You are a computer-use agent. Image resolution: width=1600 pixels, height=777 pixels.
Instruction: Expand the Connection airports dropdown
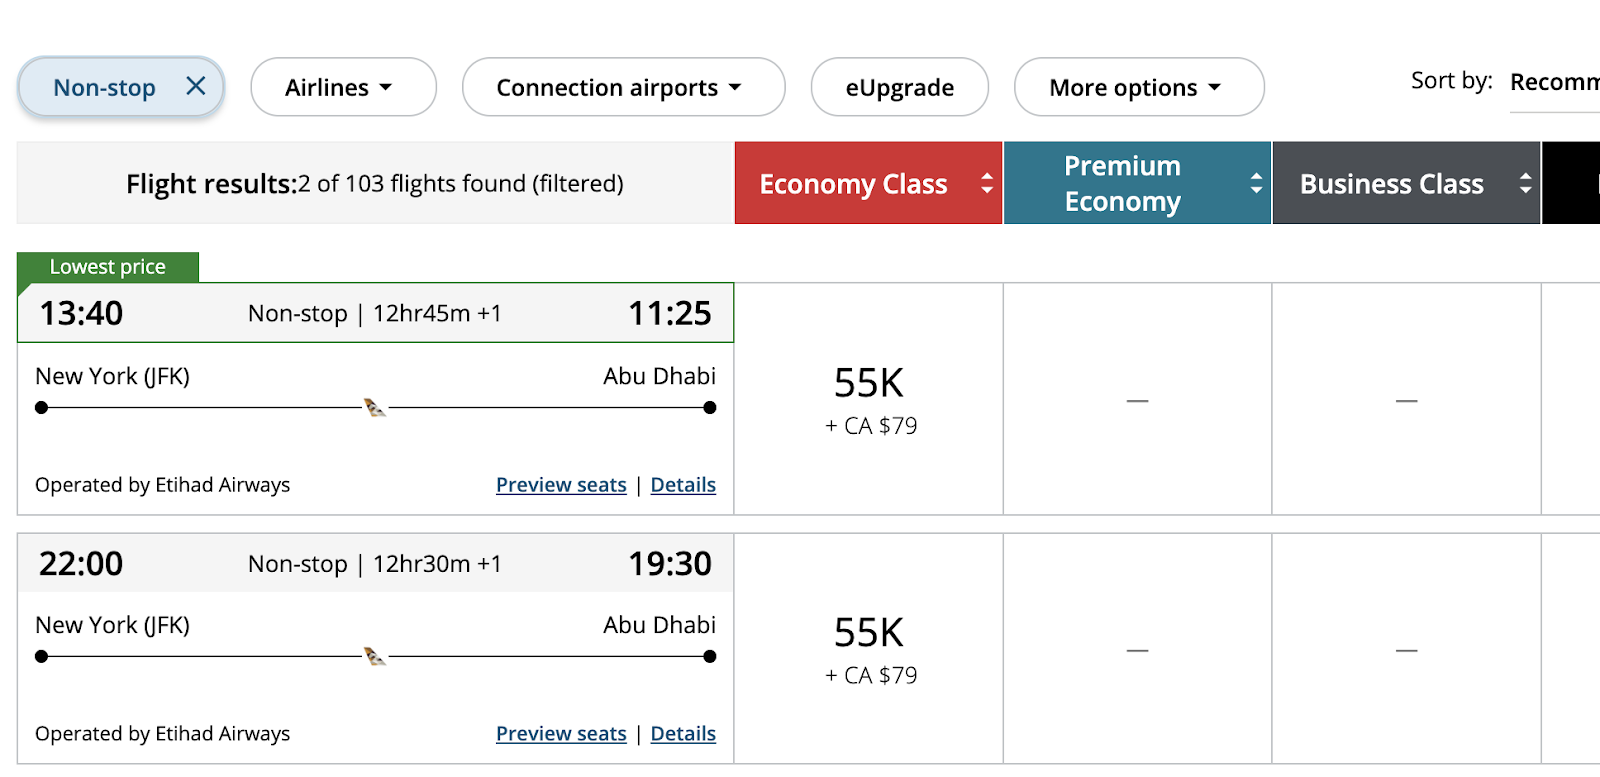click(x=622, y=88)
